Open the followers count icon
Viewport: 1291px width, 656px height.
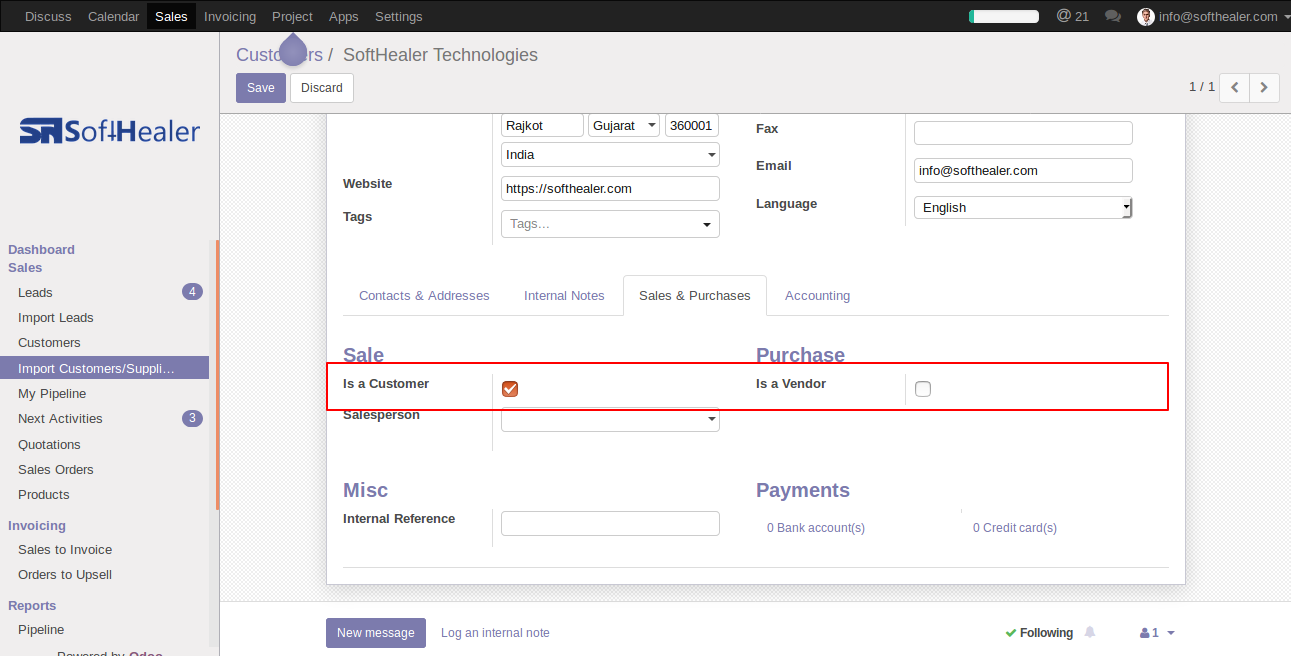point(1149,633)
